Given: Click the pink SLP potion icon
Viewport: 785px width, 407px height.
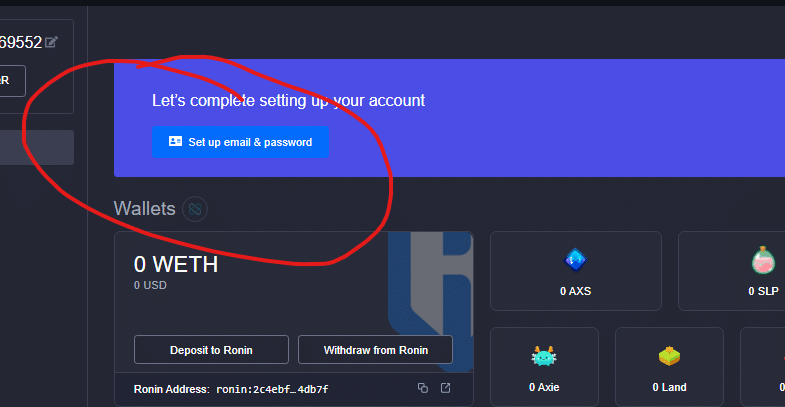Looking at the screenshot, I should pyautogui.click(x=763, y=260).
